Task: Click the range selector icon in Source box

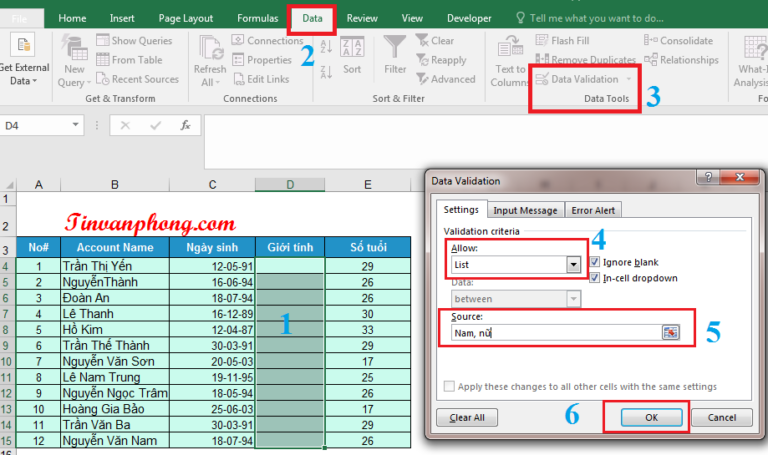Action: [670, 332]
